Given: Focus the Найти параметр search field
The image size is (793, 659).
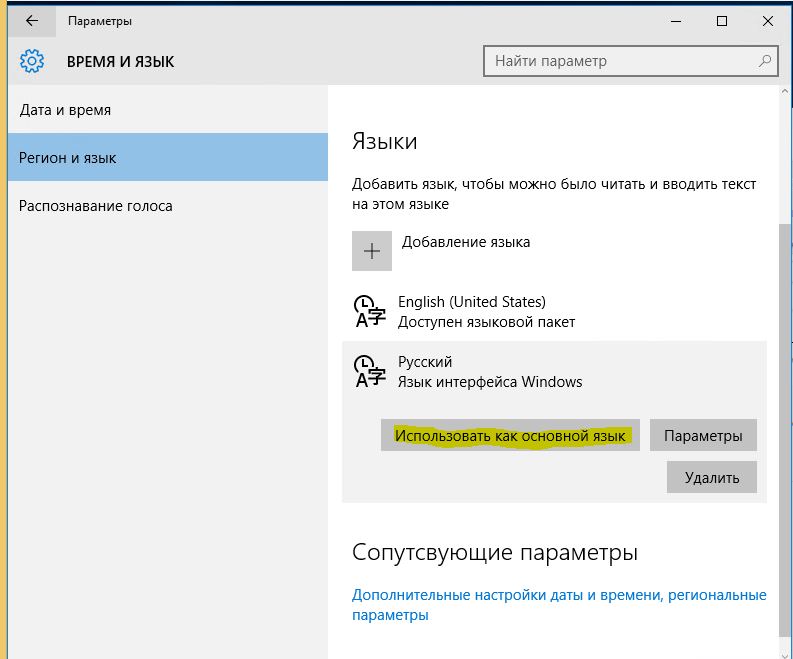Looking at the screenshot, I should (x=631, y=61).
